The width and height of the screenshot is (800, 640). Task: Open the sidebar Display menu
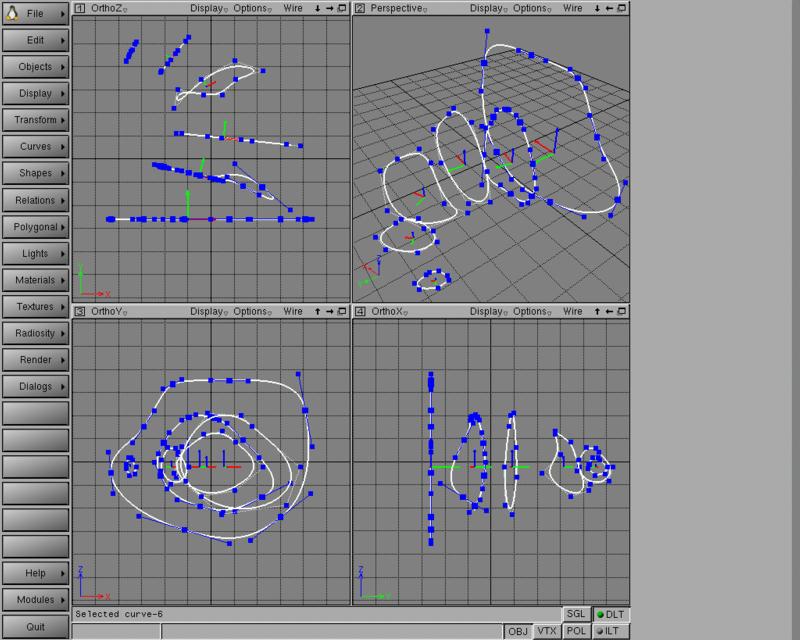35,93
